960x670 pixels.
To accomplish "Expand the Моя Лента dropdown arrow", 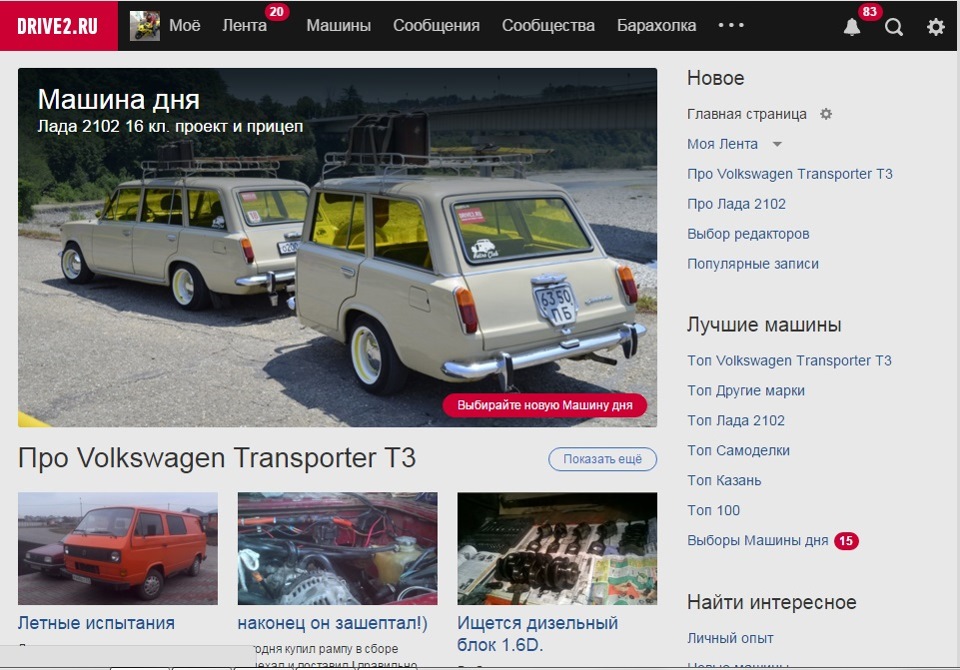I will (777, 145).
